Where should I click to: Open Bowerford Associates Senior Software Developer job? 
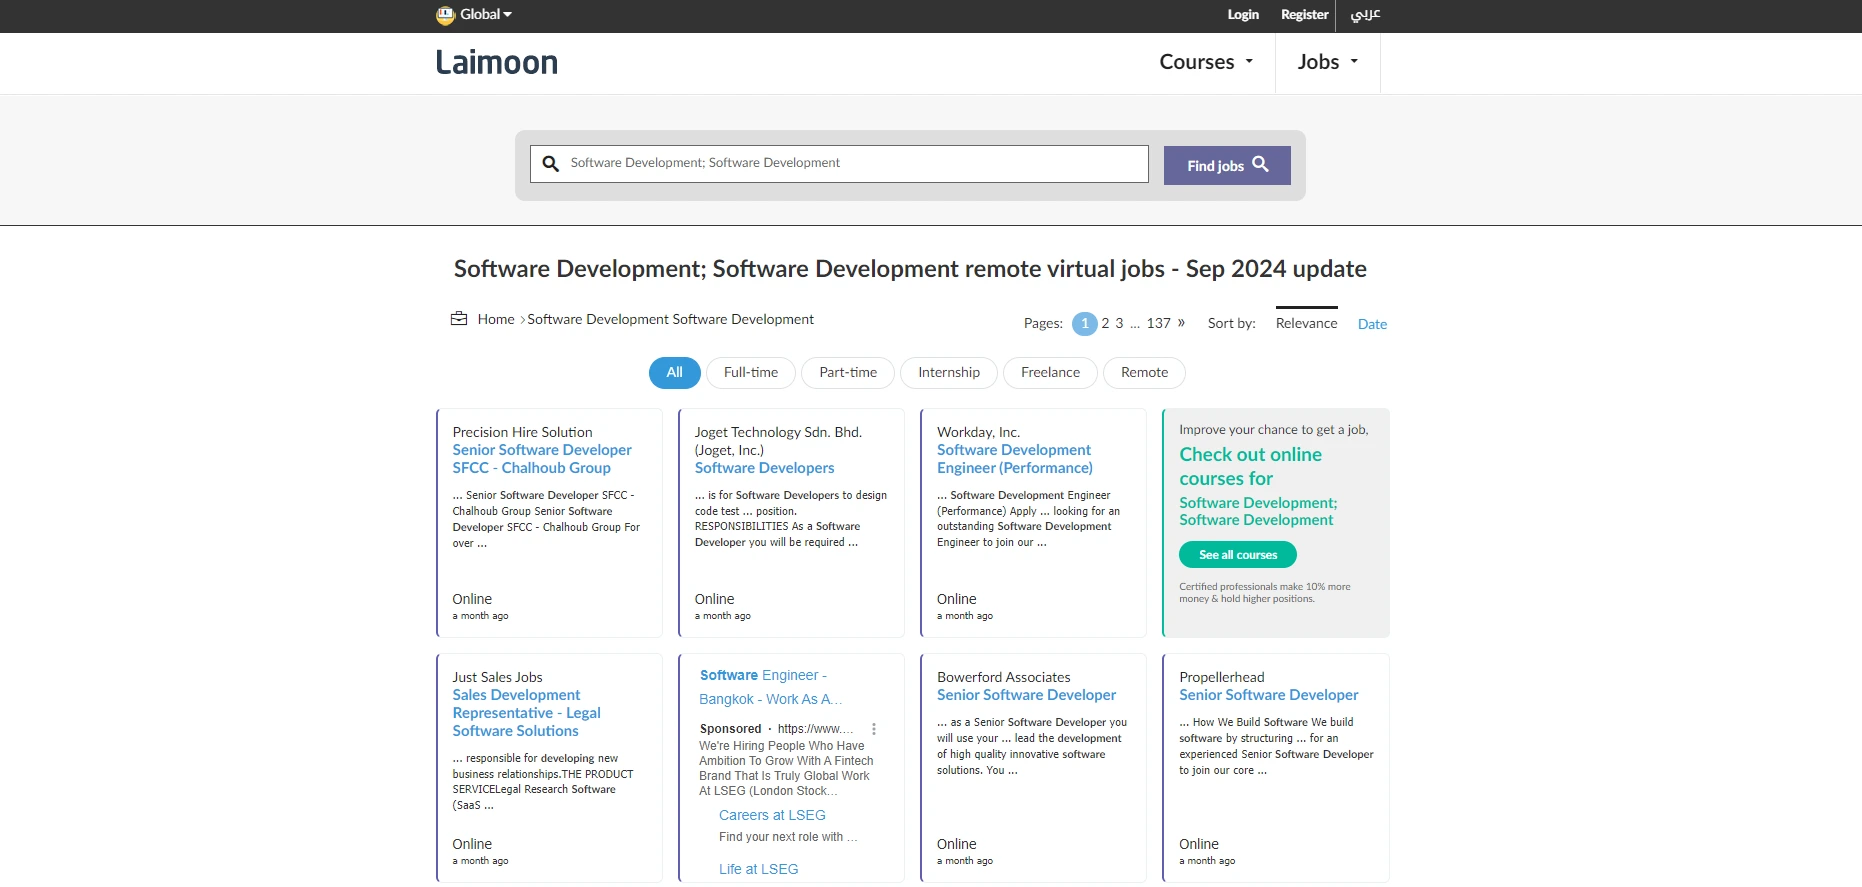pos(1026,695)
